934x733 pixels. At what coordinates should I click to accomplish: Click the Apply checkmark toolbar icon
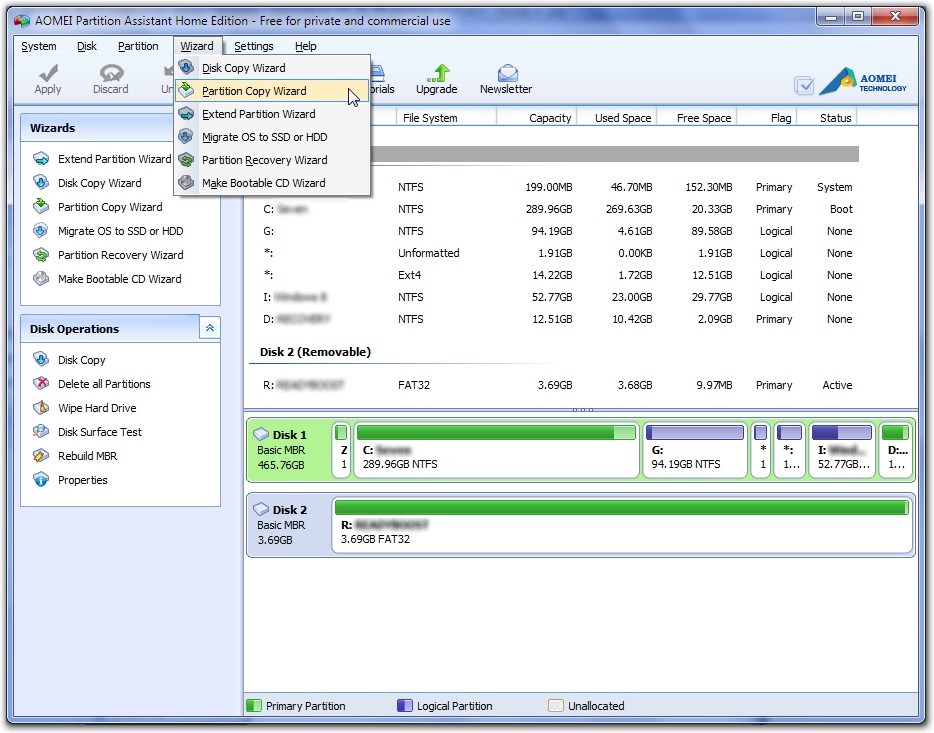pyautogui.click(x=48, y=73)
